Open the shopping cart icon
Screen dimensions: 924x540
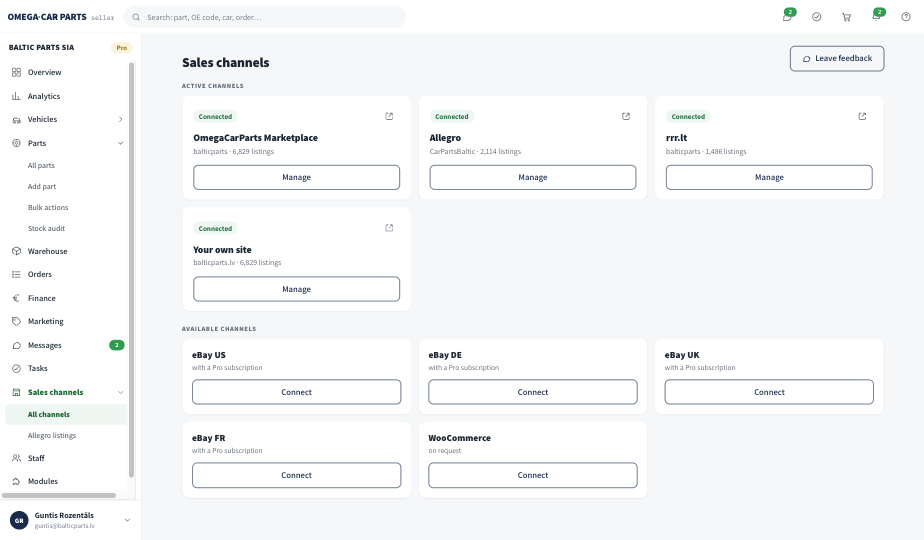point(846,17)
